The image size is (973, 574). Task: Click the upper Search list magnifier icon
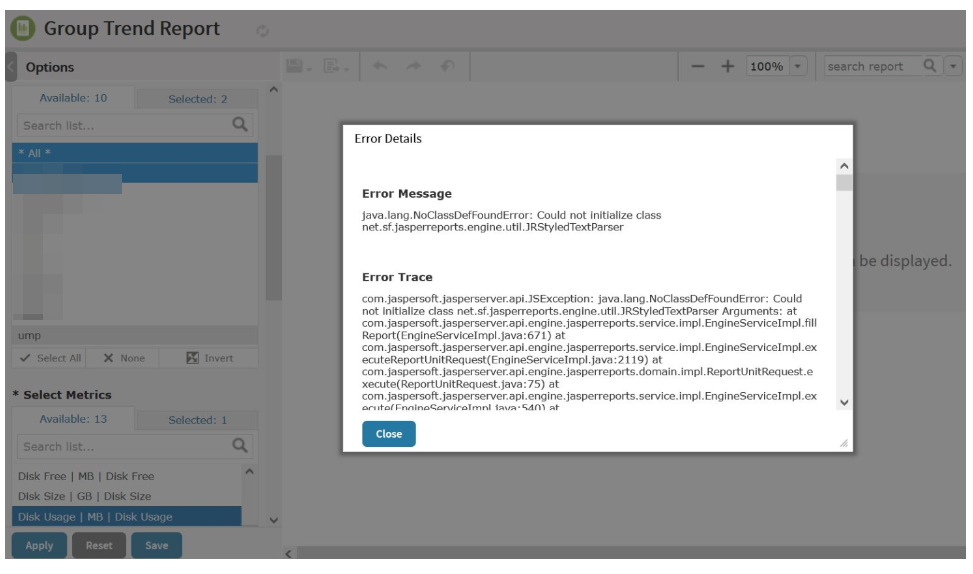click(240, 125)
